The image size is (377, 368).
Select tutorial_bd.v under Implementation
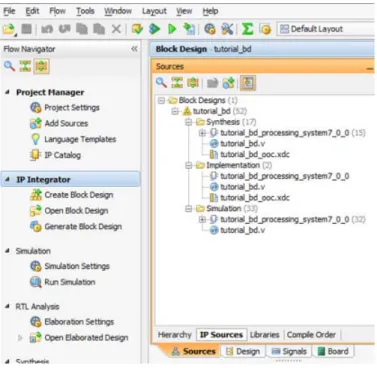pyautogui.click(x=237, y=187)
